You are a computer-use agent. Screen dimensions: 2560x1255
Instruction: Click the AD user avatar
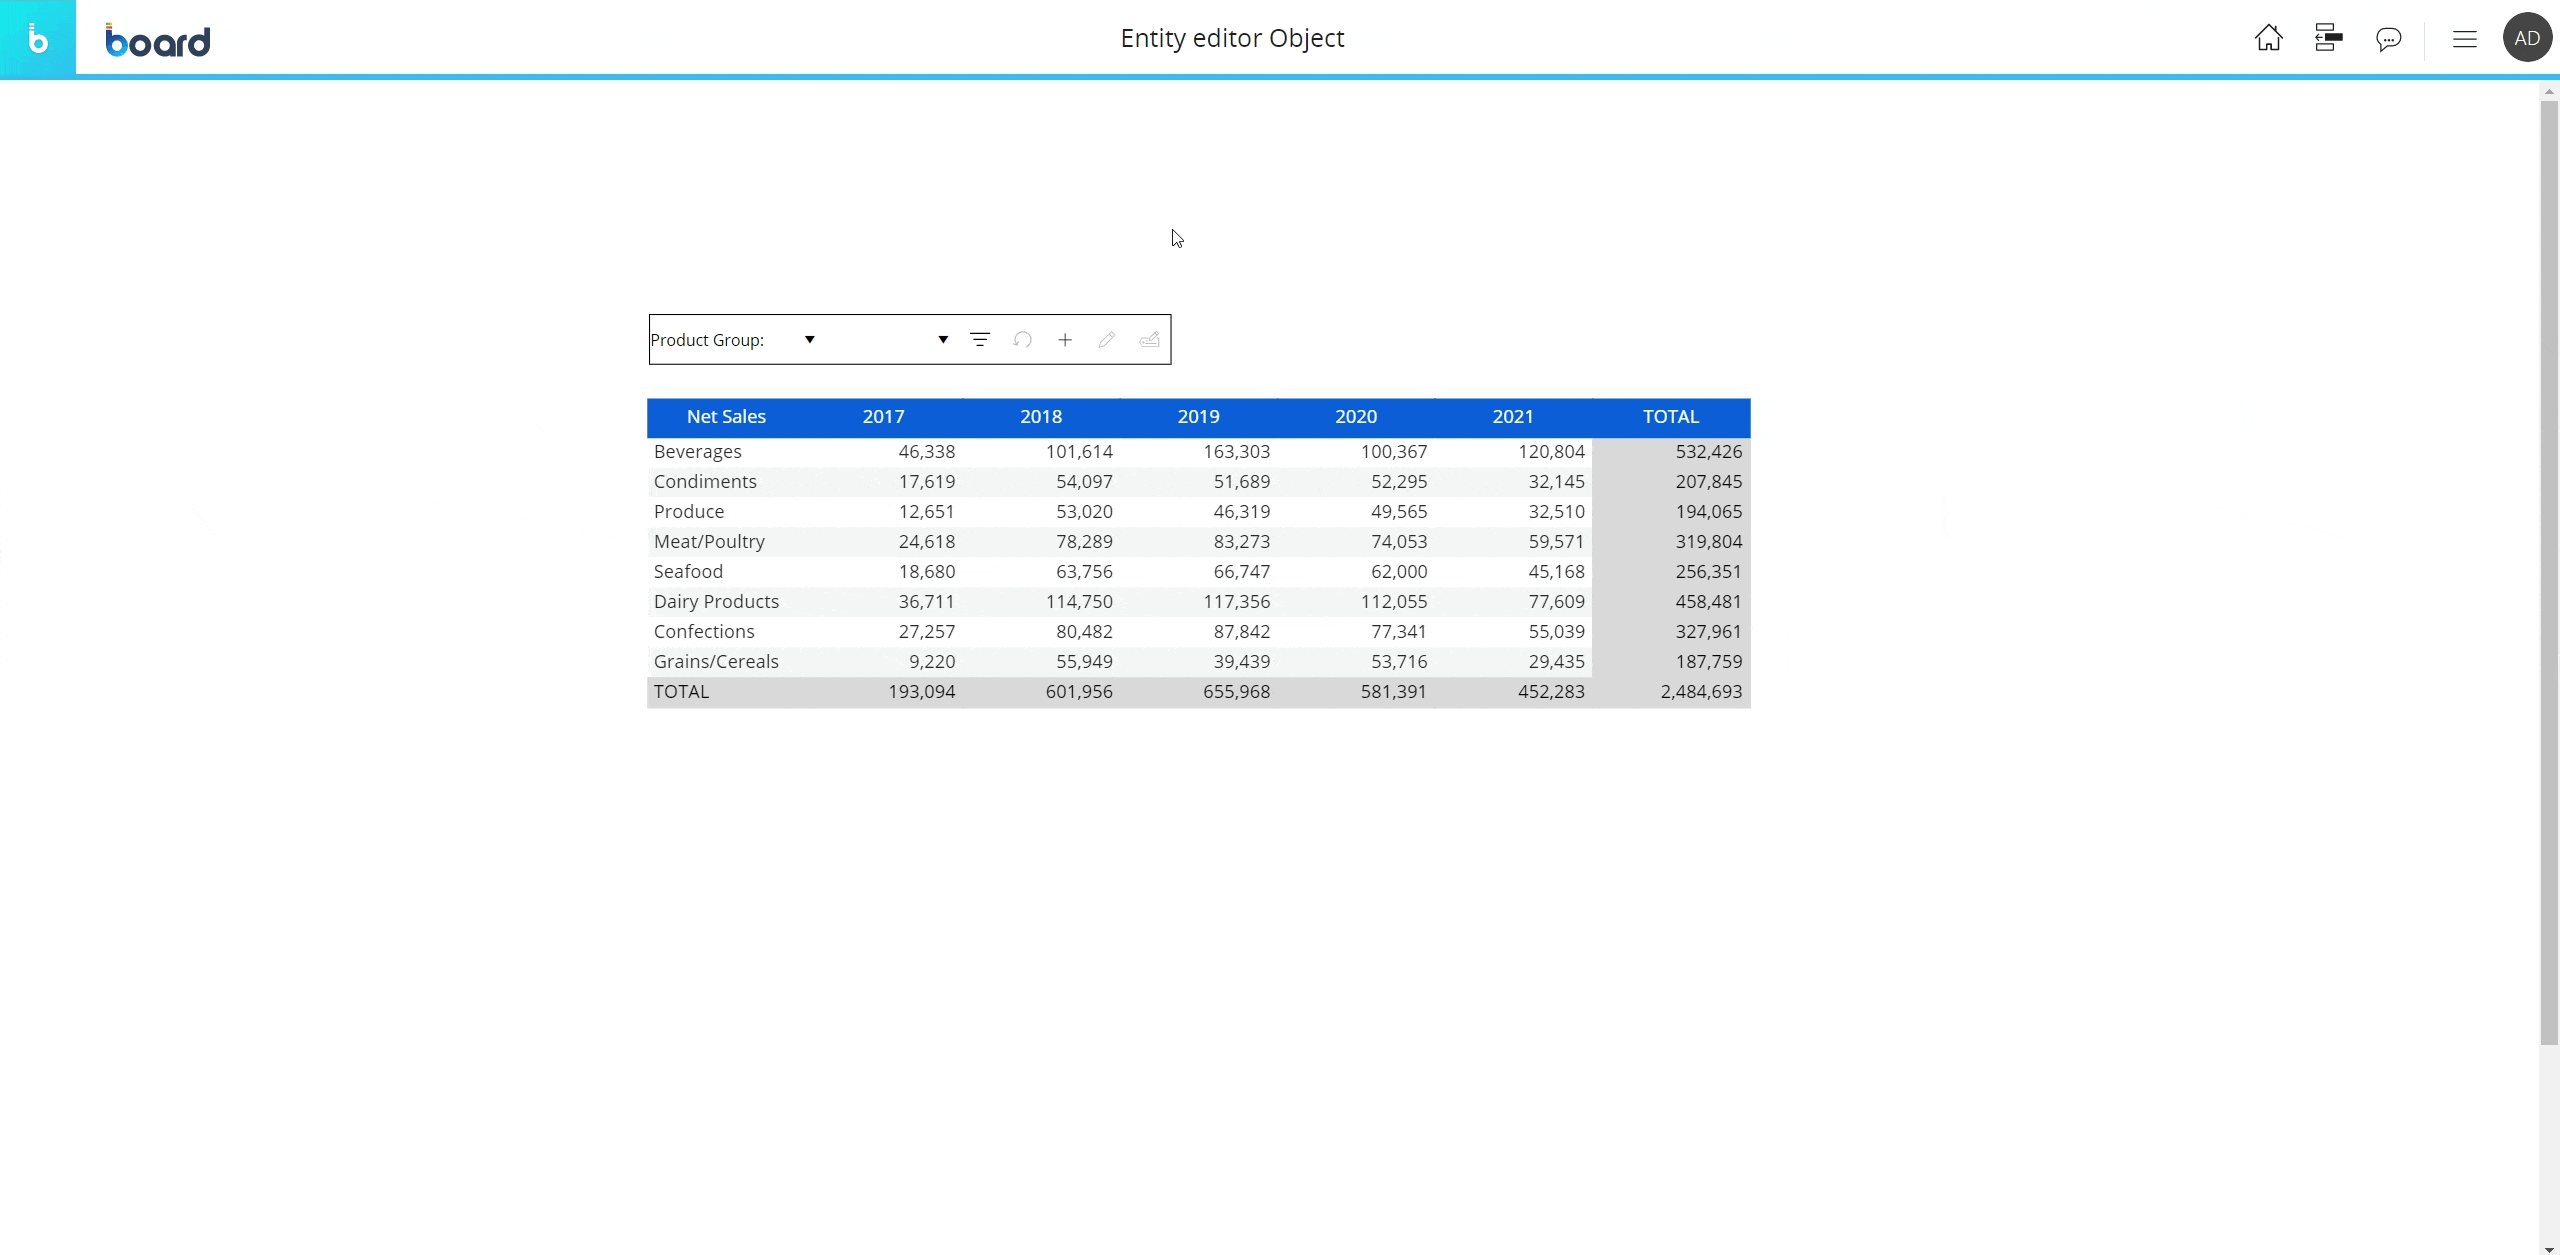2526,38
